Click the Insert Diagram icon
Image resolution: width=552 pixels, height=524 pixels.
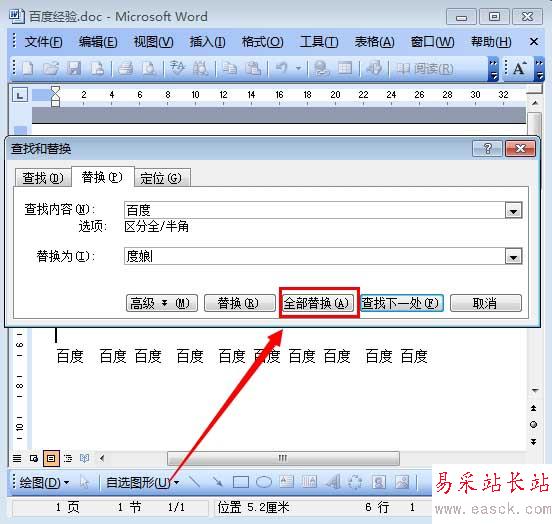(355, 482)
